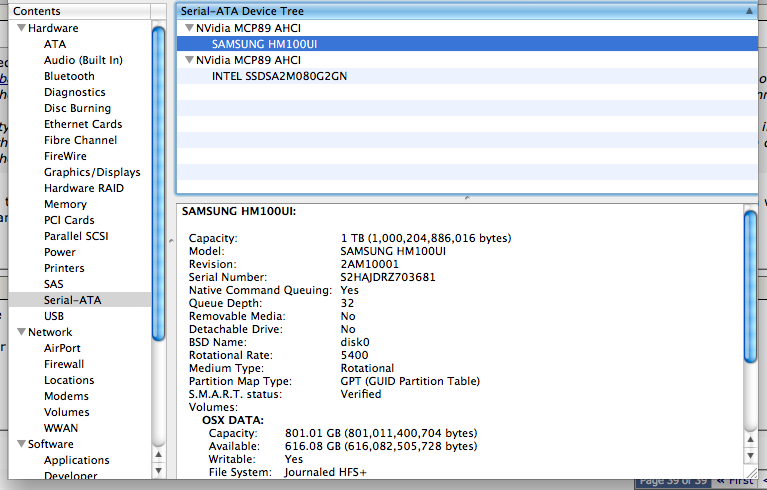The image size is (767, 490).
Task: Click BSD Name value disk0
Action: [355, 342]
